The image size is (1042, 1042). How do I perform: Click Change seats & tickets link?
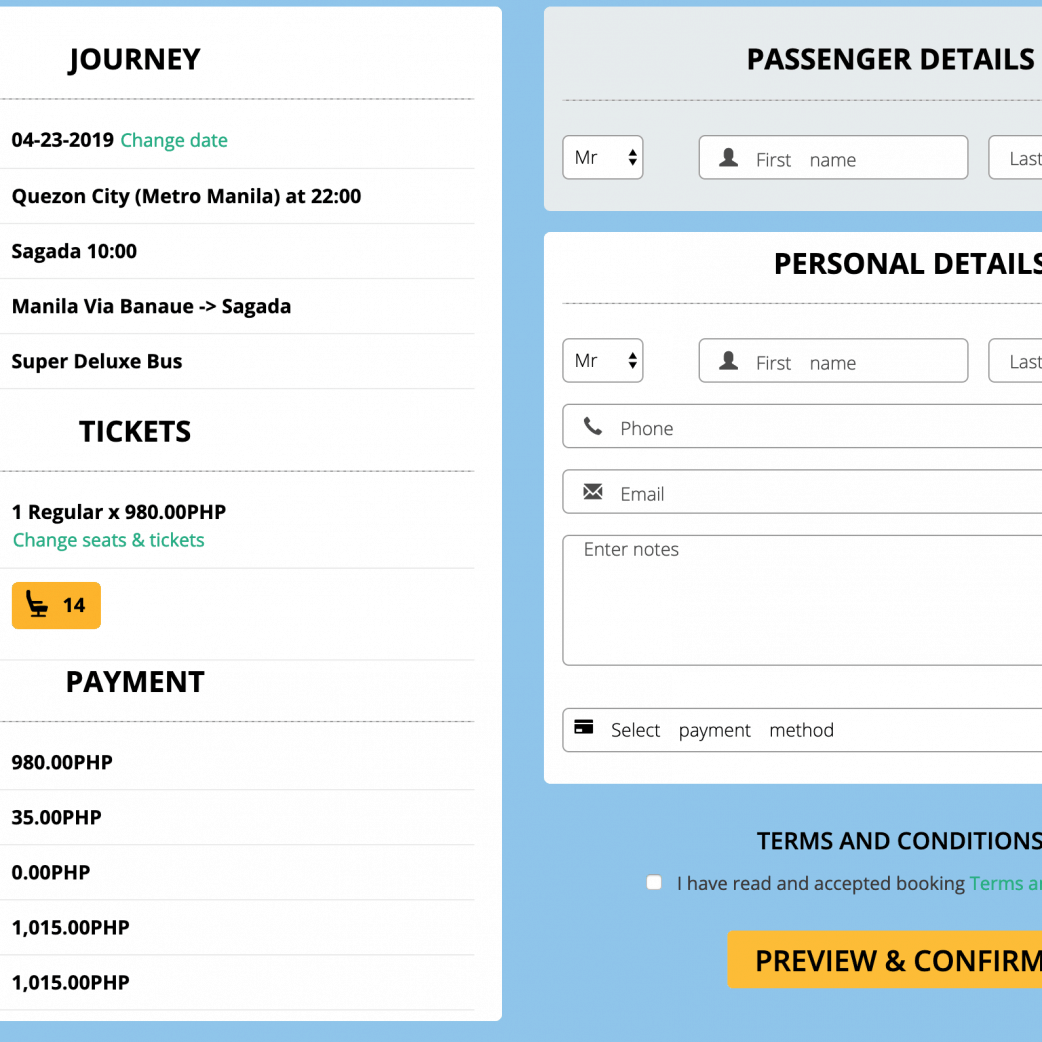tap(109, 540)
